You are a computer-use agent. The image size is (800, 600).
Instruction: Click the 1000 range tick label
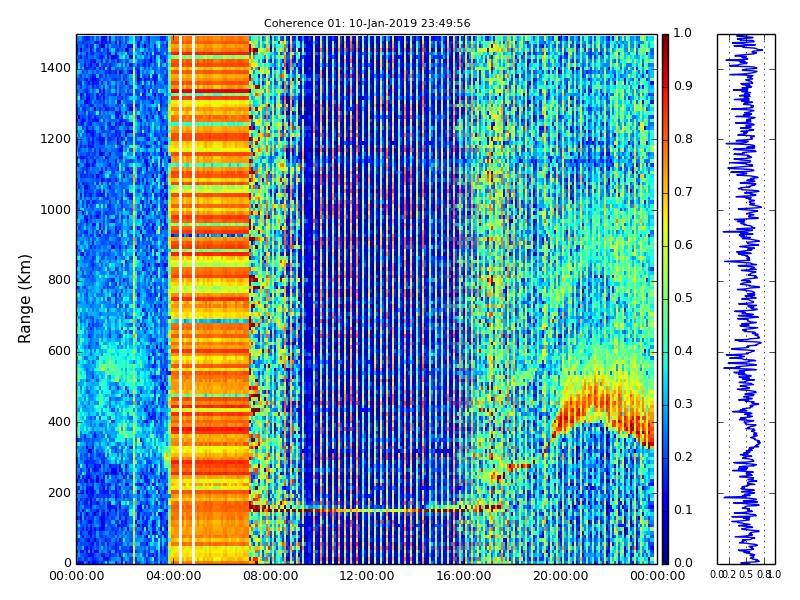tap(56, 210)
